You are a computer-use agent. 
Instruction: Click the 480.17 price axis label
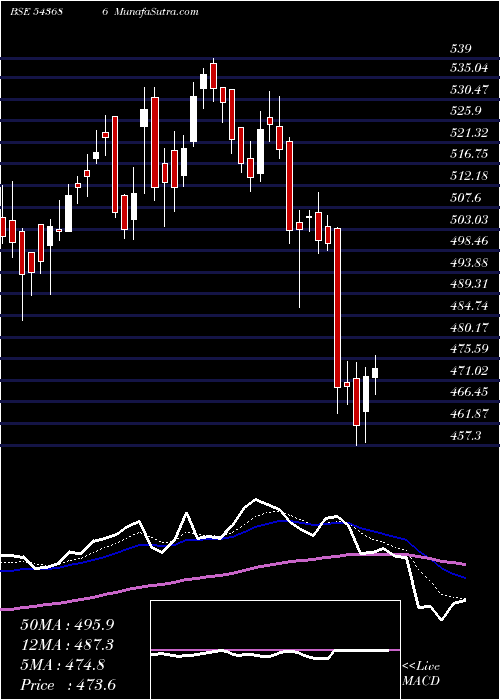[x=470, y=327]
